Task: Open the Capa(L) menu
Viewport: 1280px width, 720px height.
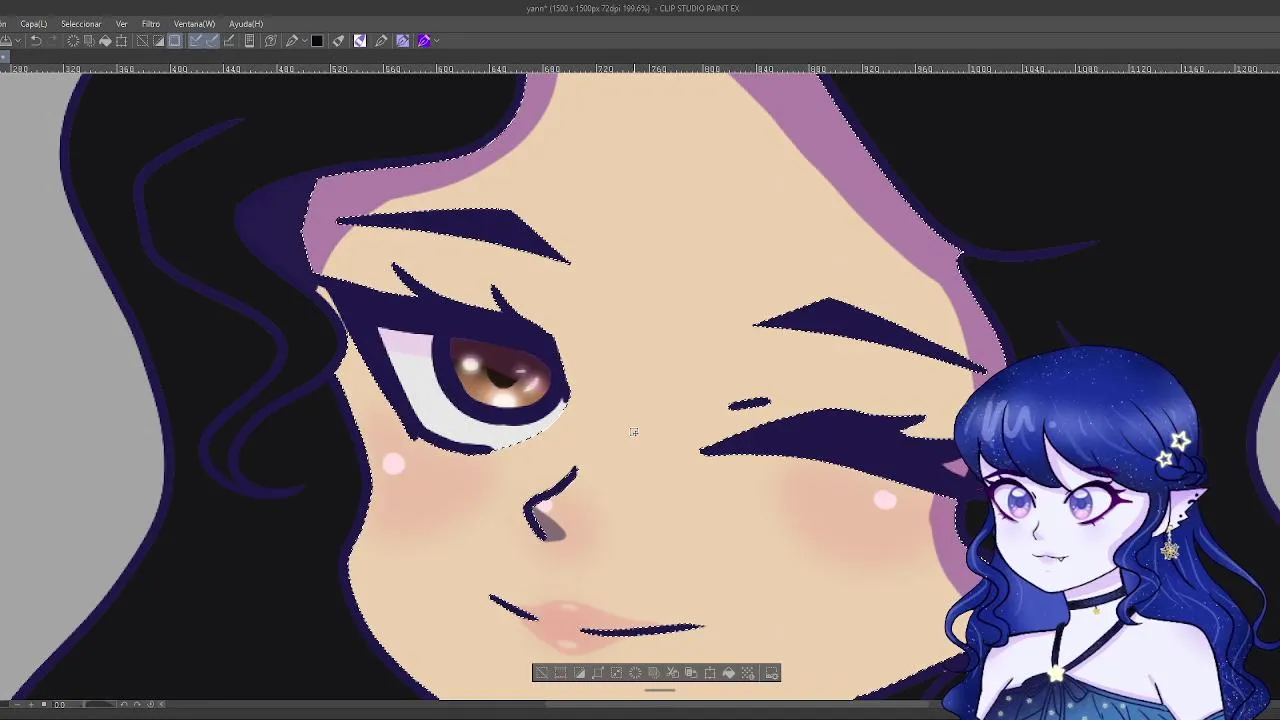Action: pos(33,23)
